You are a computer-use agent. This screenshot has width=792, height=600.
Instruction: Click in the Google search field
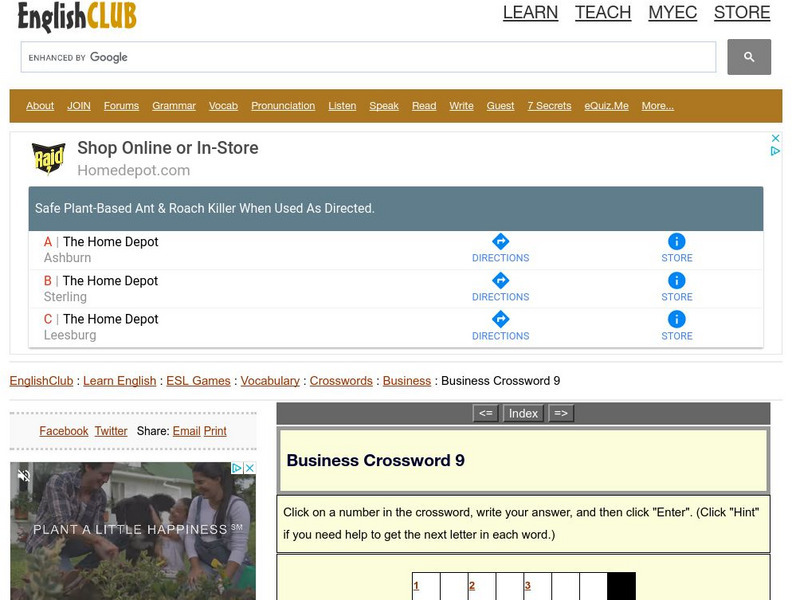coord(368,57)
